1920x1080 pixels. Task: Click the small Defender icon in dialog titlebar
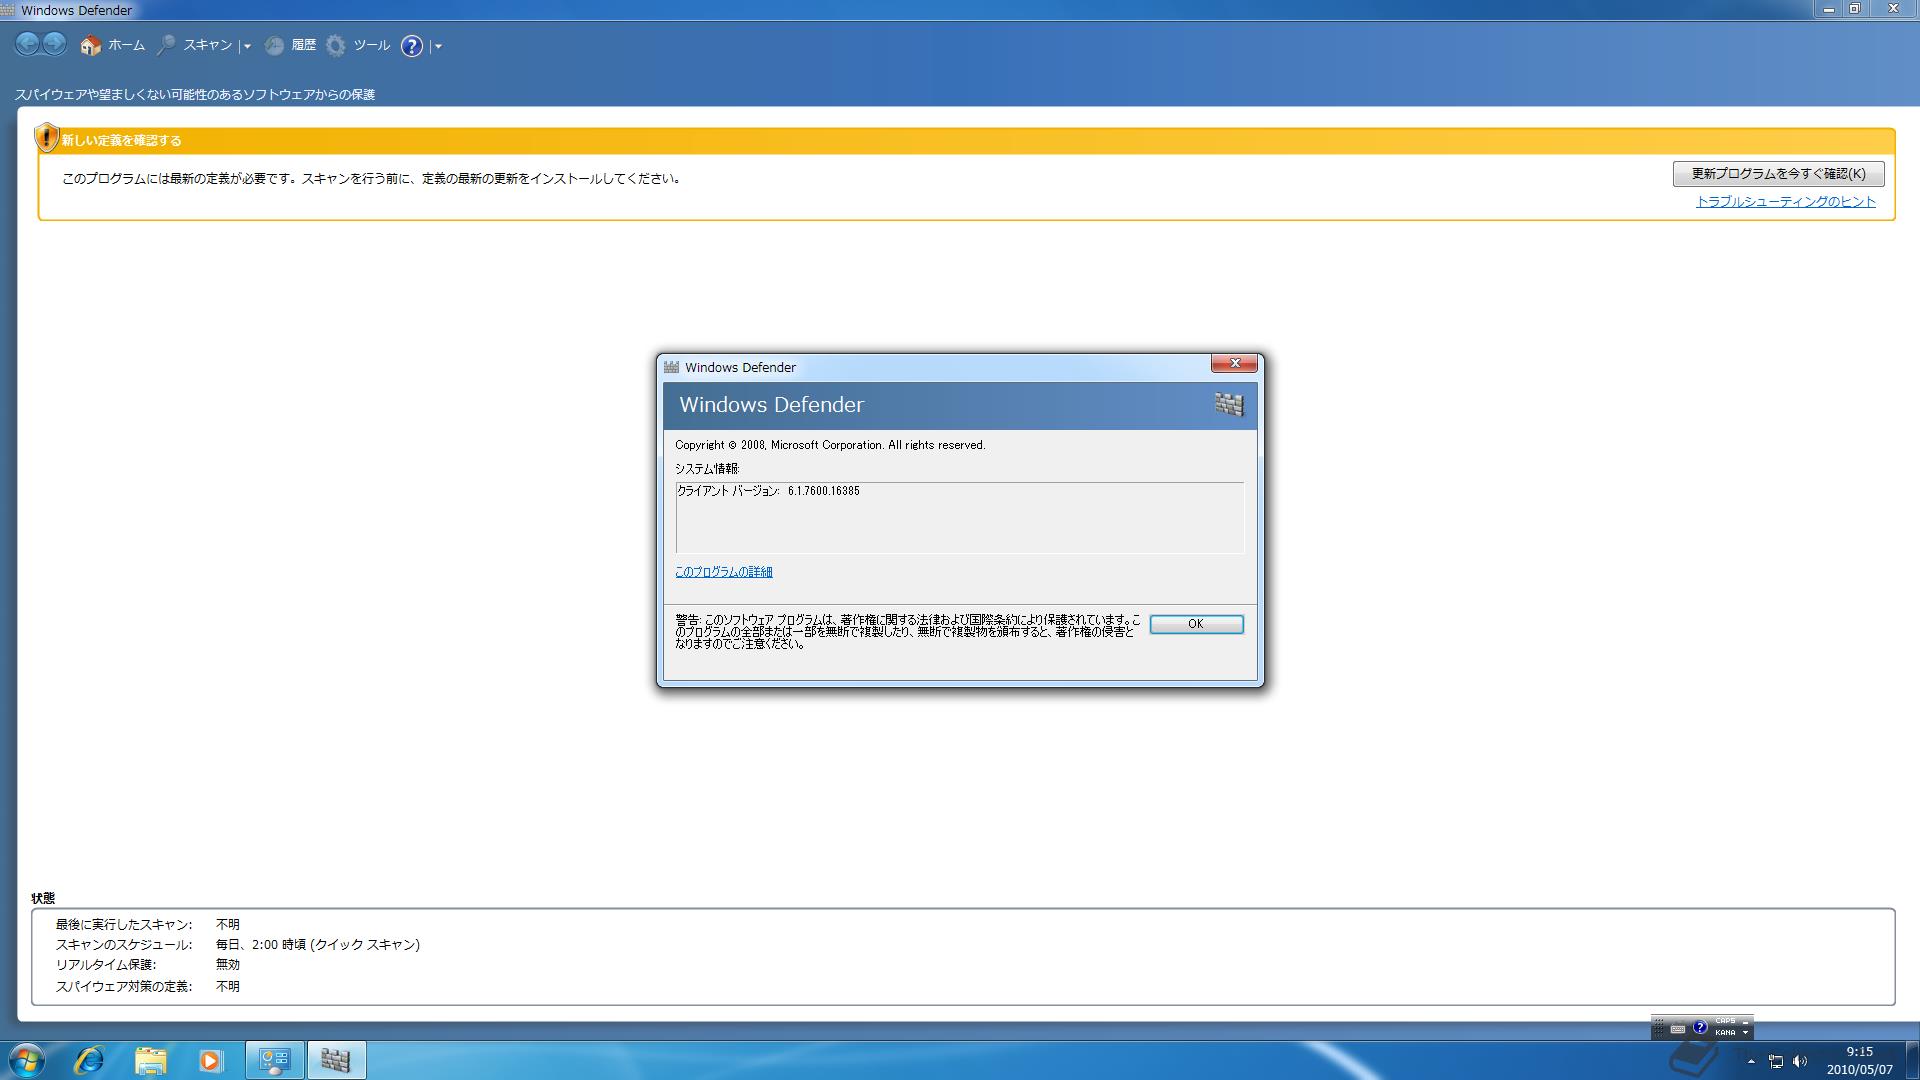pos(671,367)
